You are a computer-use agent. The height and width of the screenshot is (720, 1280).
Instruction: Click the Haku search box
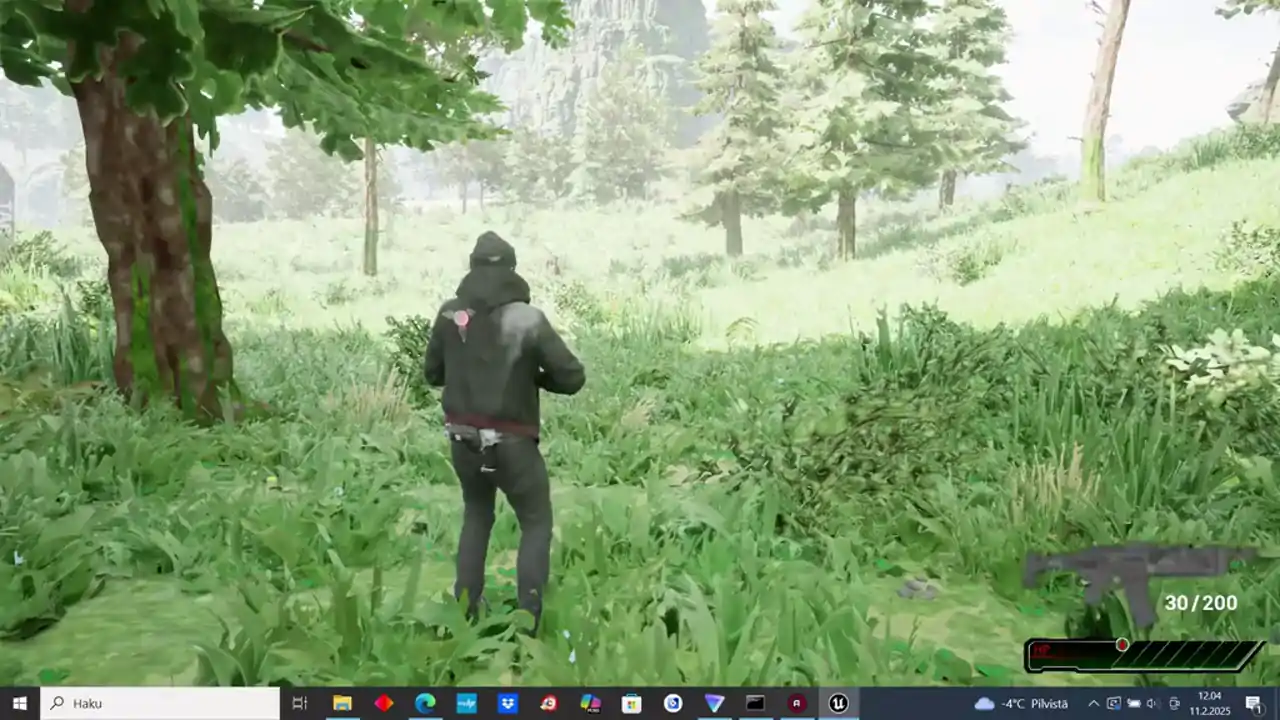(x=160, y=703)
